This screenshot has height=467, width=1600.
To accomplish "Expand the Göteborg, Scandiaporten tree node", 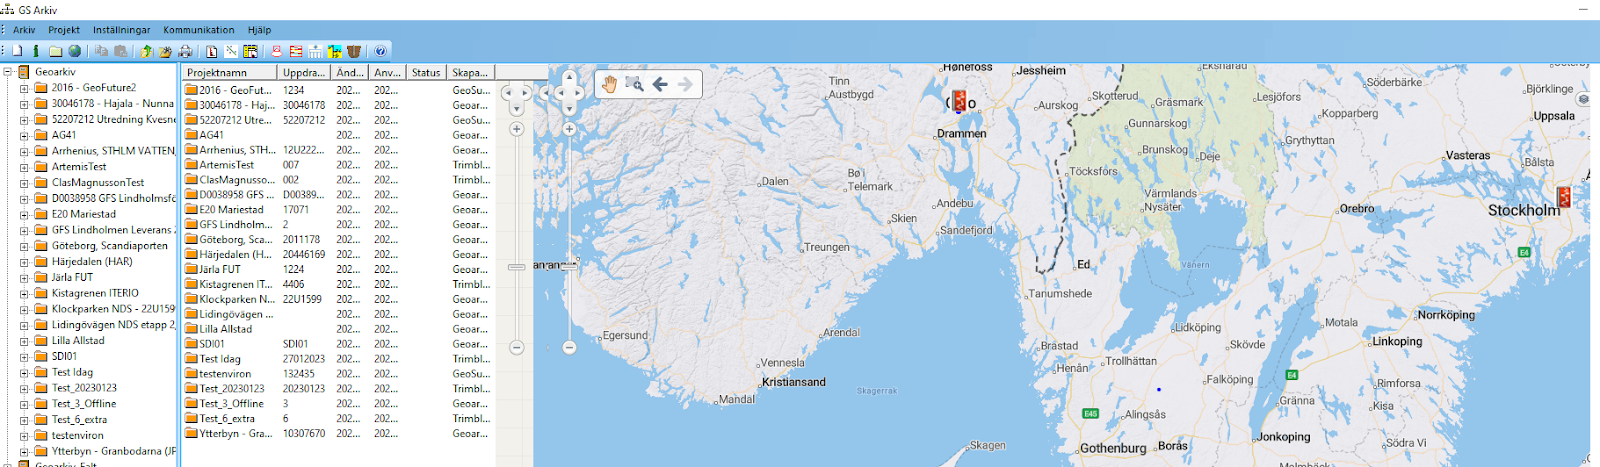I will click(24, 246).
